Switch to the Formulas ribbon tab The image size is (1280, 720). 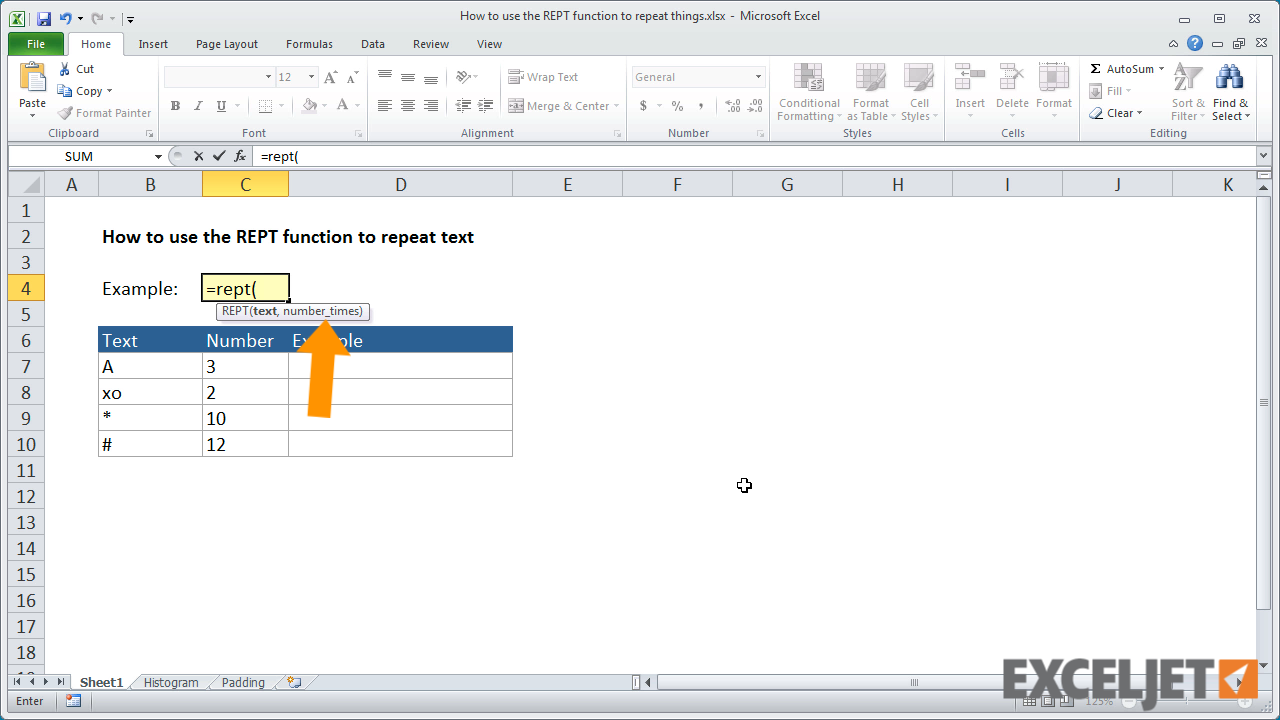(309, 44)
